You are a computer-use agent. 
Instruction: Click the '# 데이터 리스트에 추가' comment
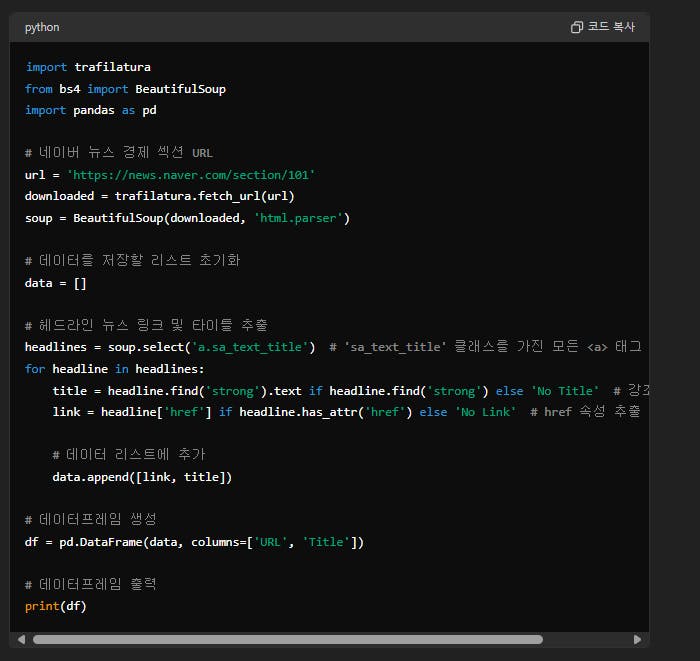click(x=129, y=454)
